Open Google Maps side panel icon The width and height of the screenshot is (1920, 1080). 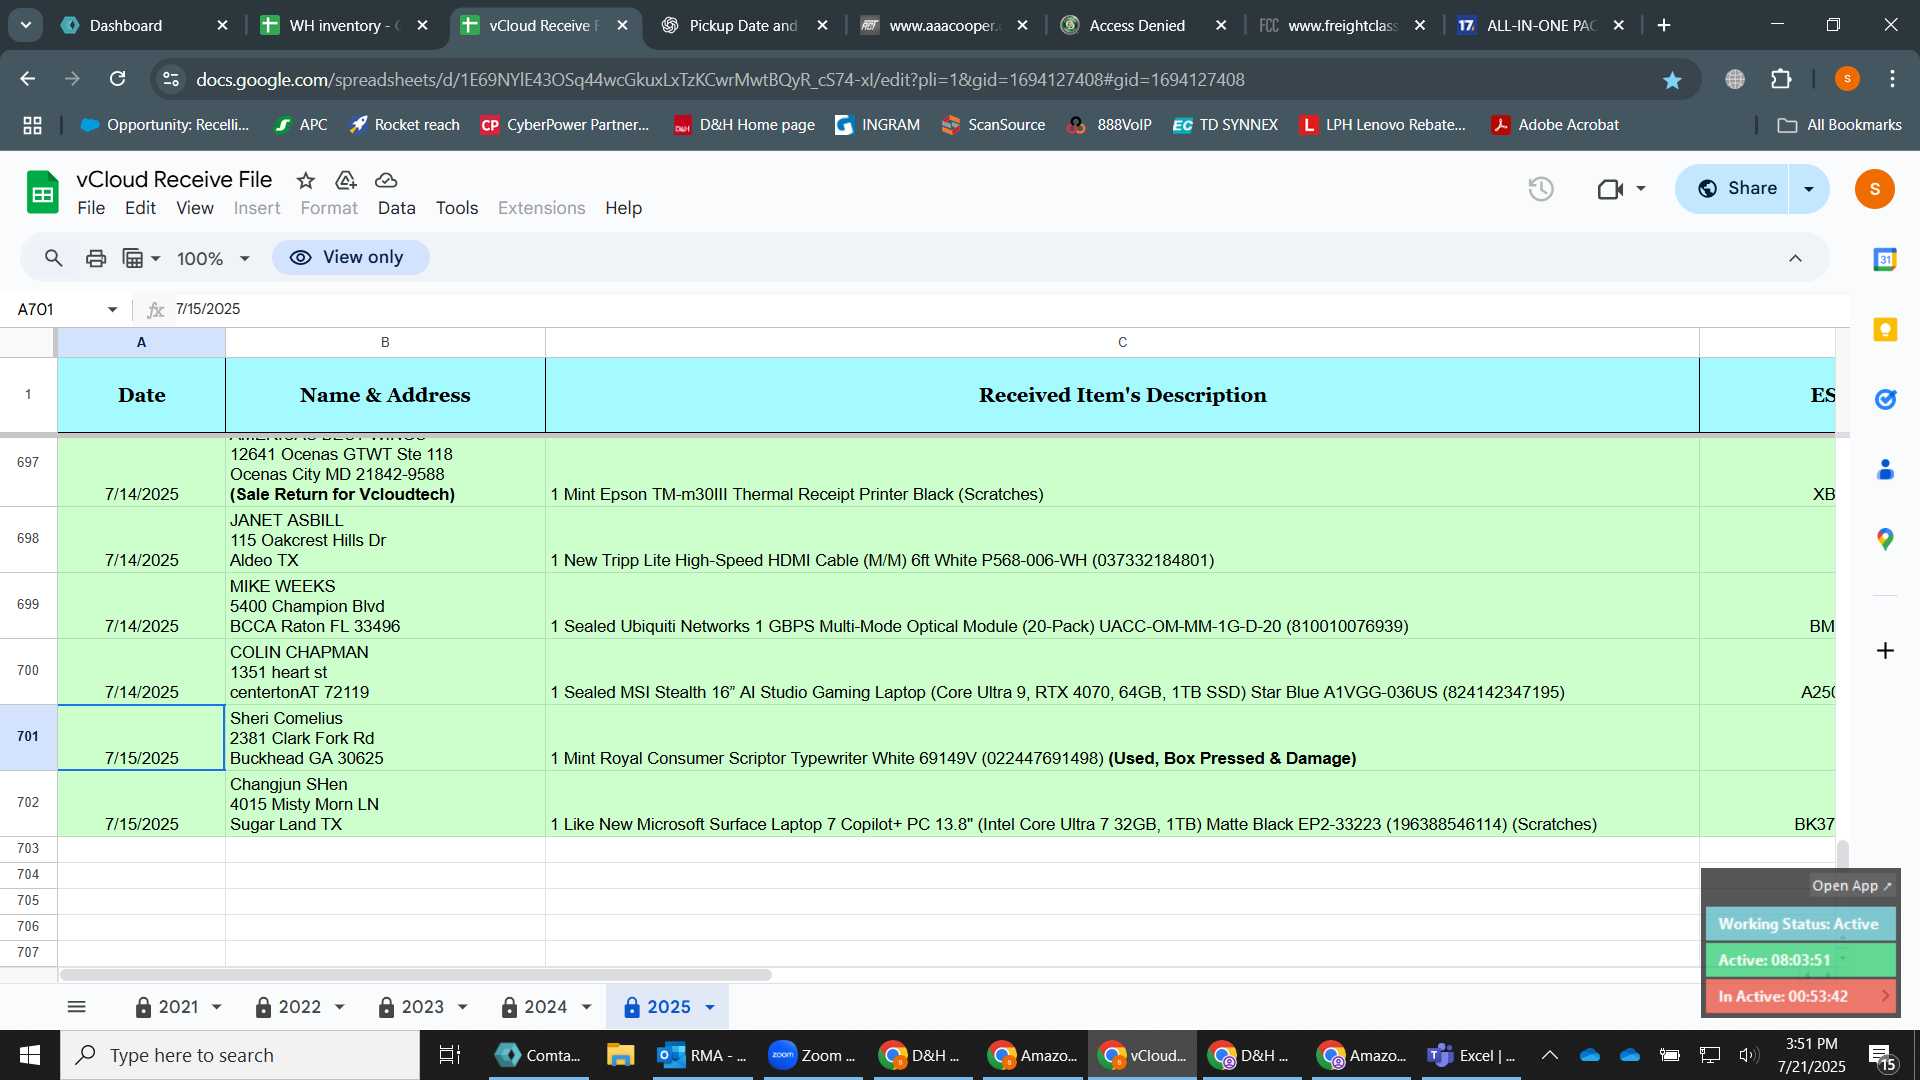click(x=1885, y=540)
